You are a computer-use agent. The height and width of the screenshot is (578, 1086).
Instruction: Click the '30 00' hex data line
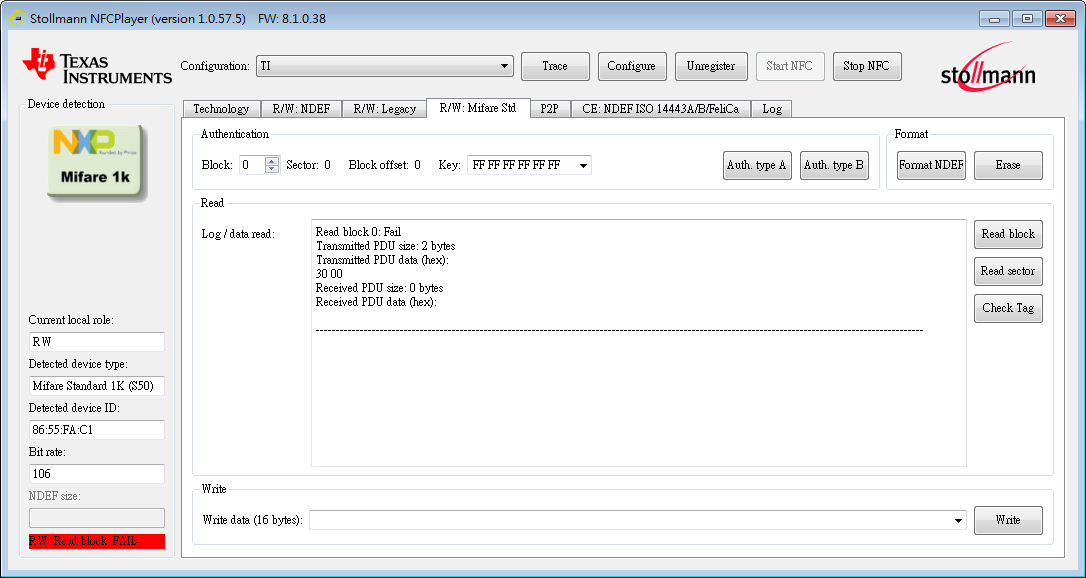(329, 274)
